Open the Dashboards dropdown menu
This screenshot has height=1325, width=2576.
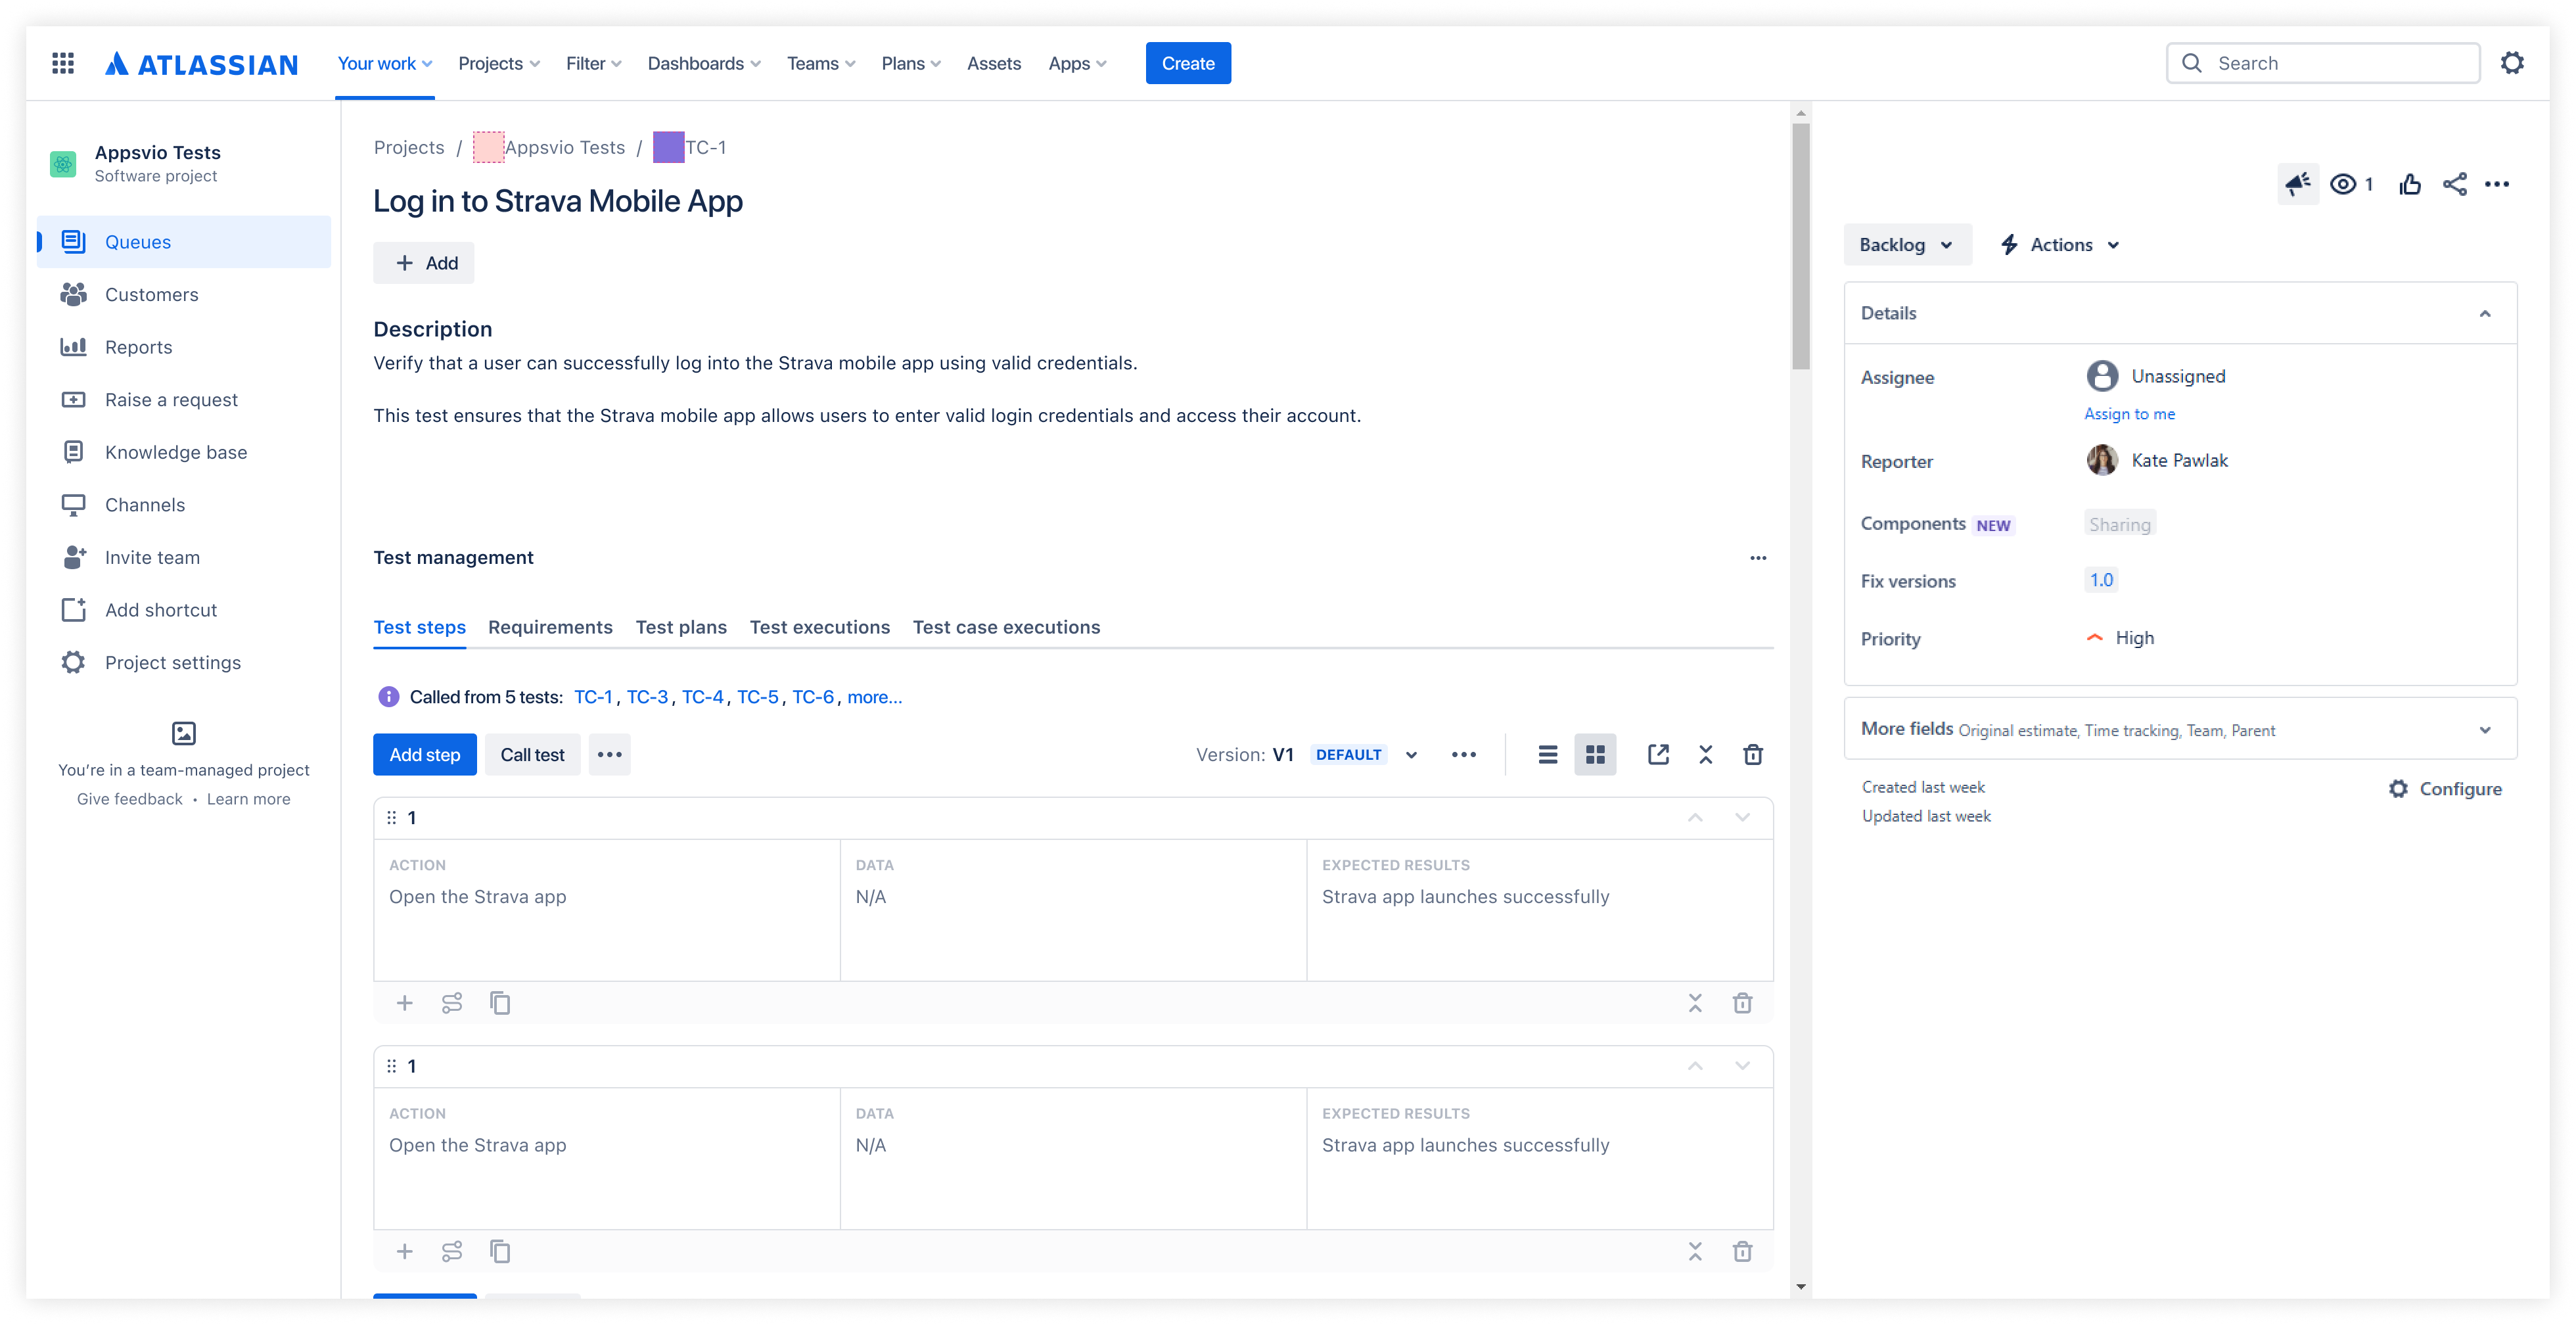click(x=704, y=63)
